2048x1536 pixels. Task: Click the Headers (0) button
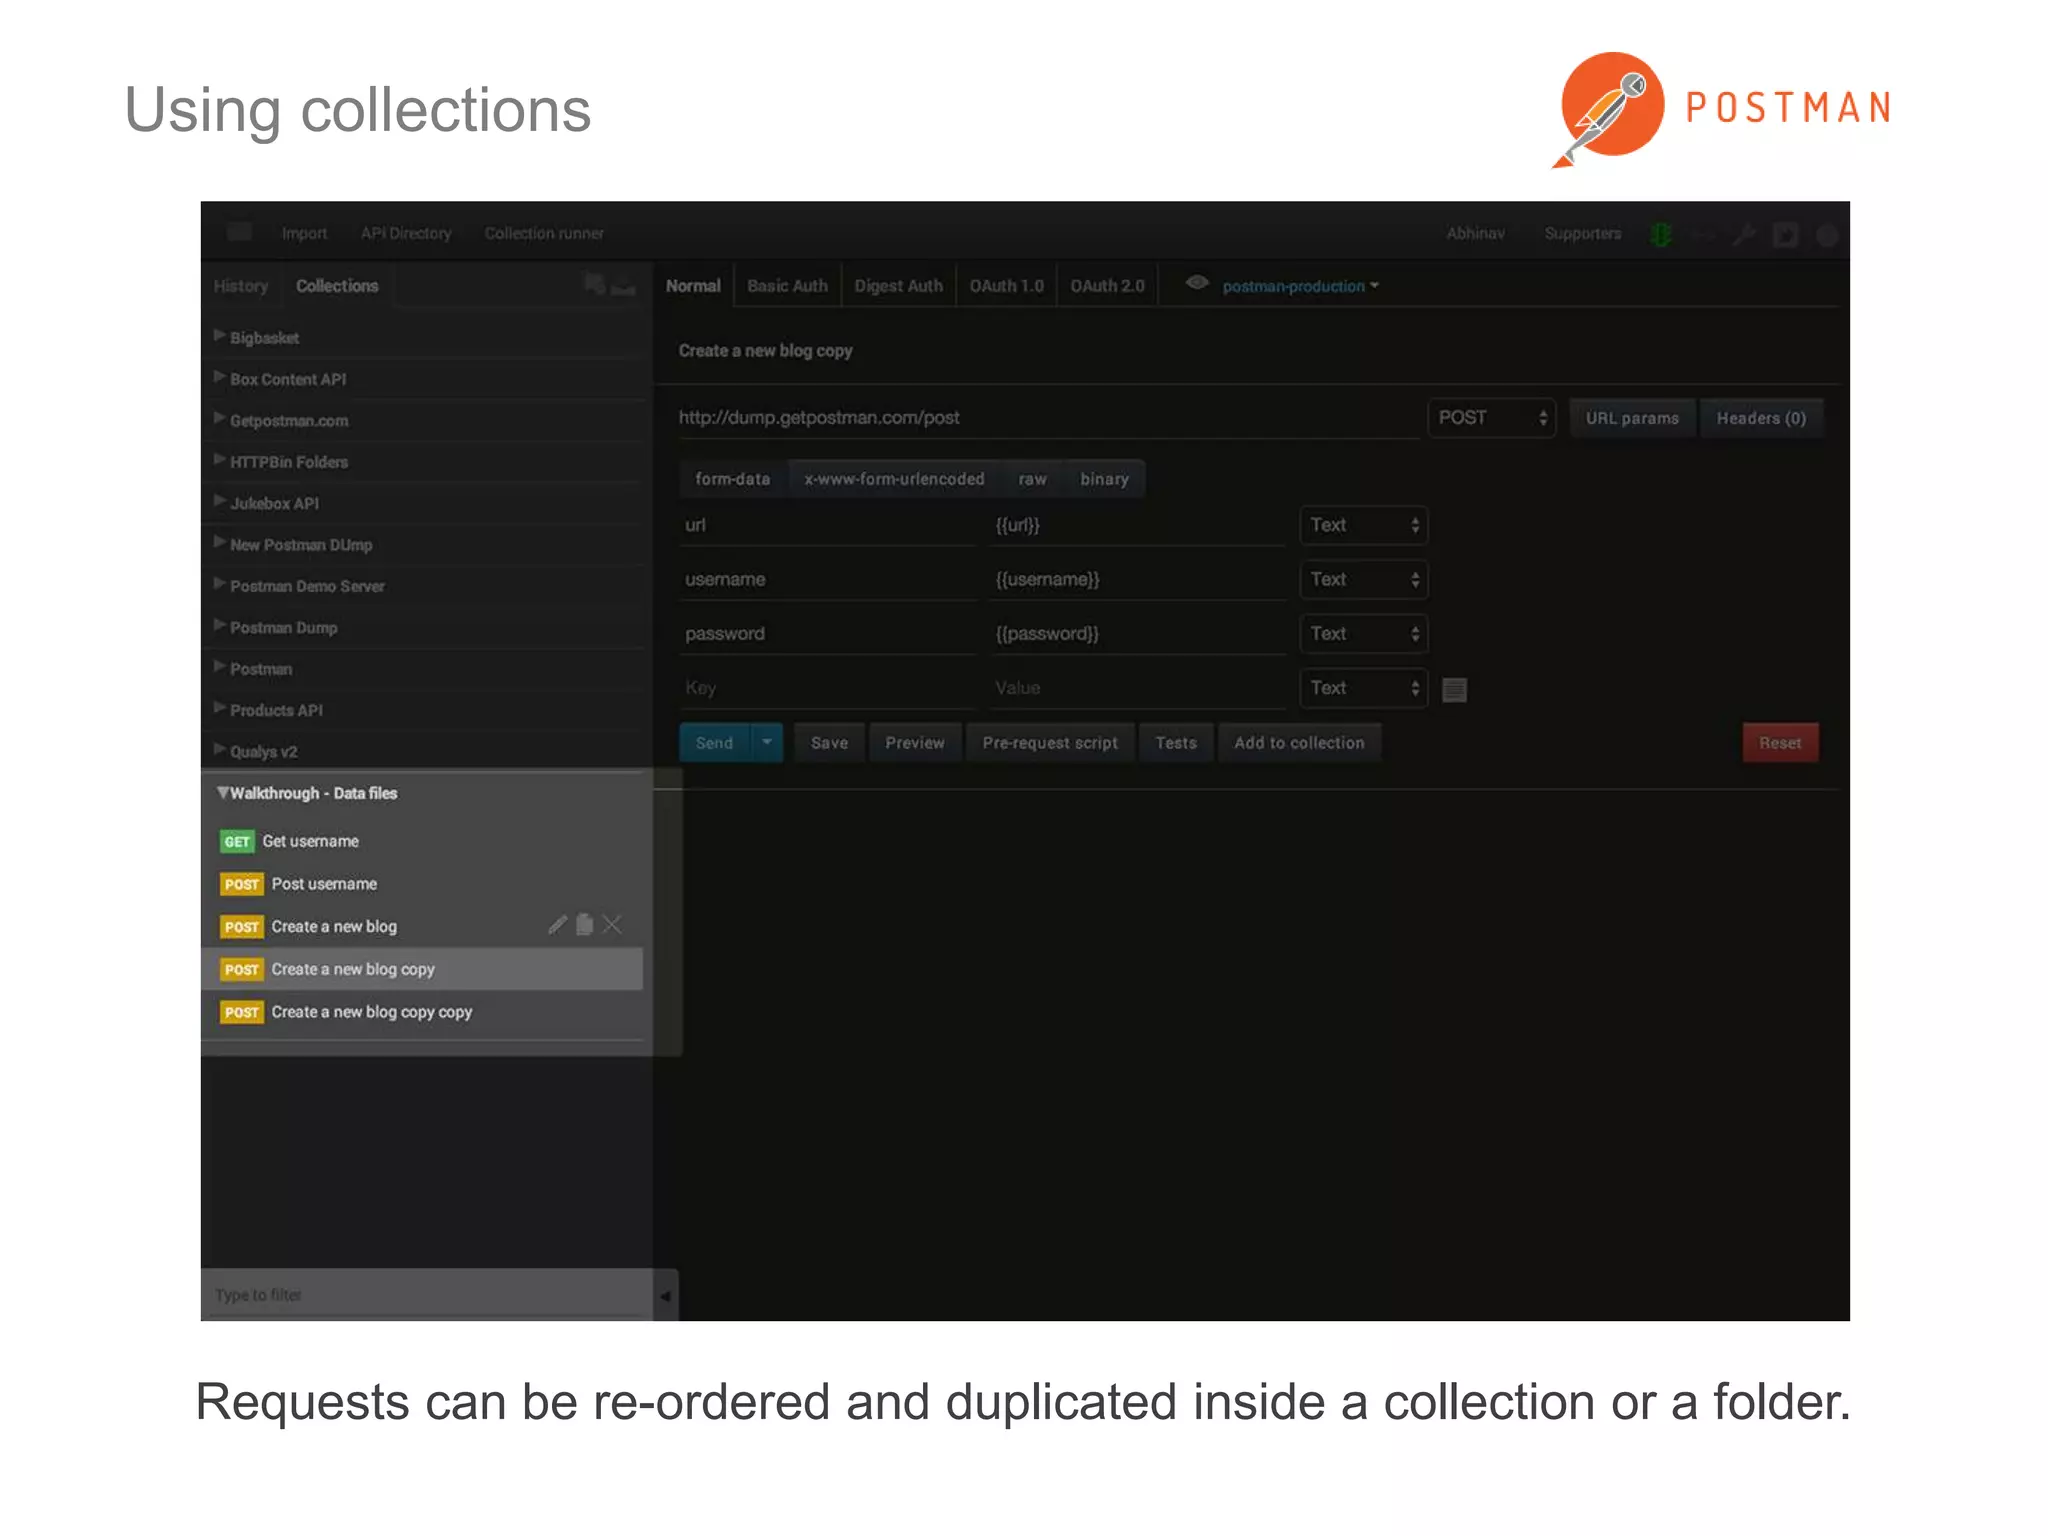(x=1761, y=418)
